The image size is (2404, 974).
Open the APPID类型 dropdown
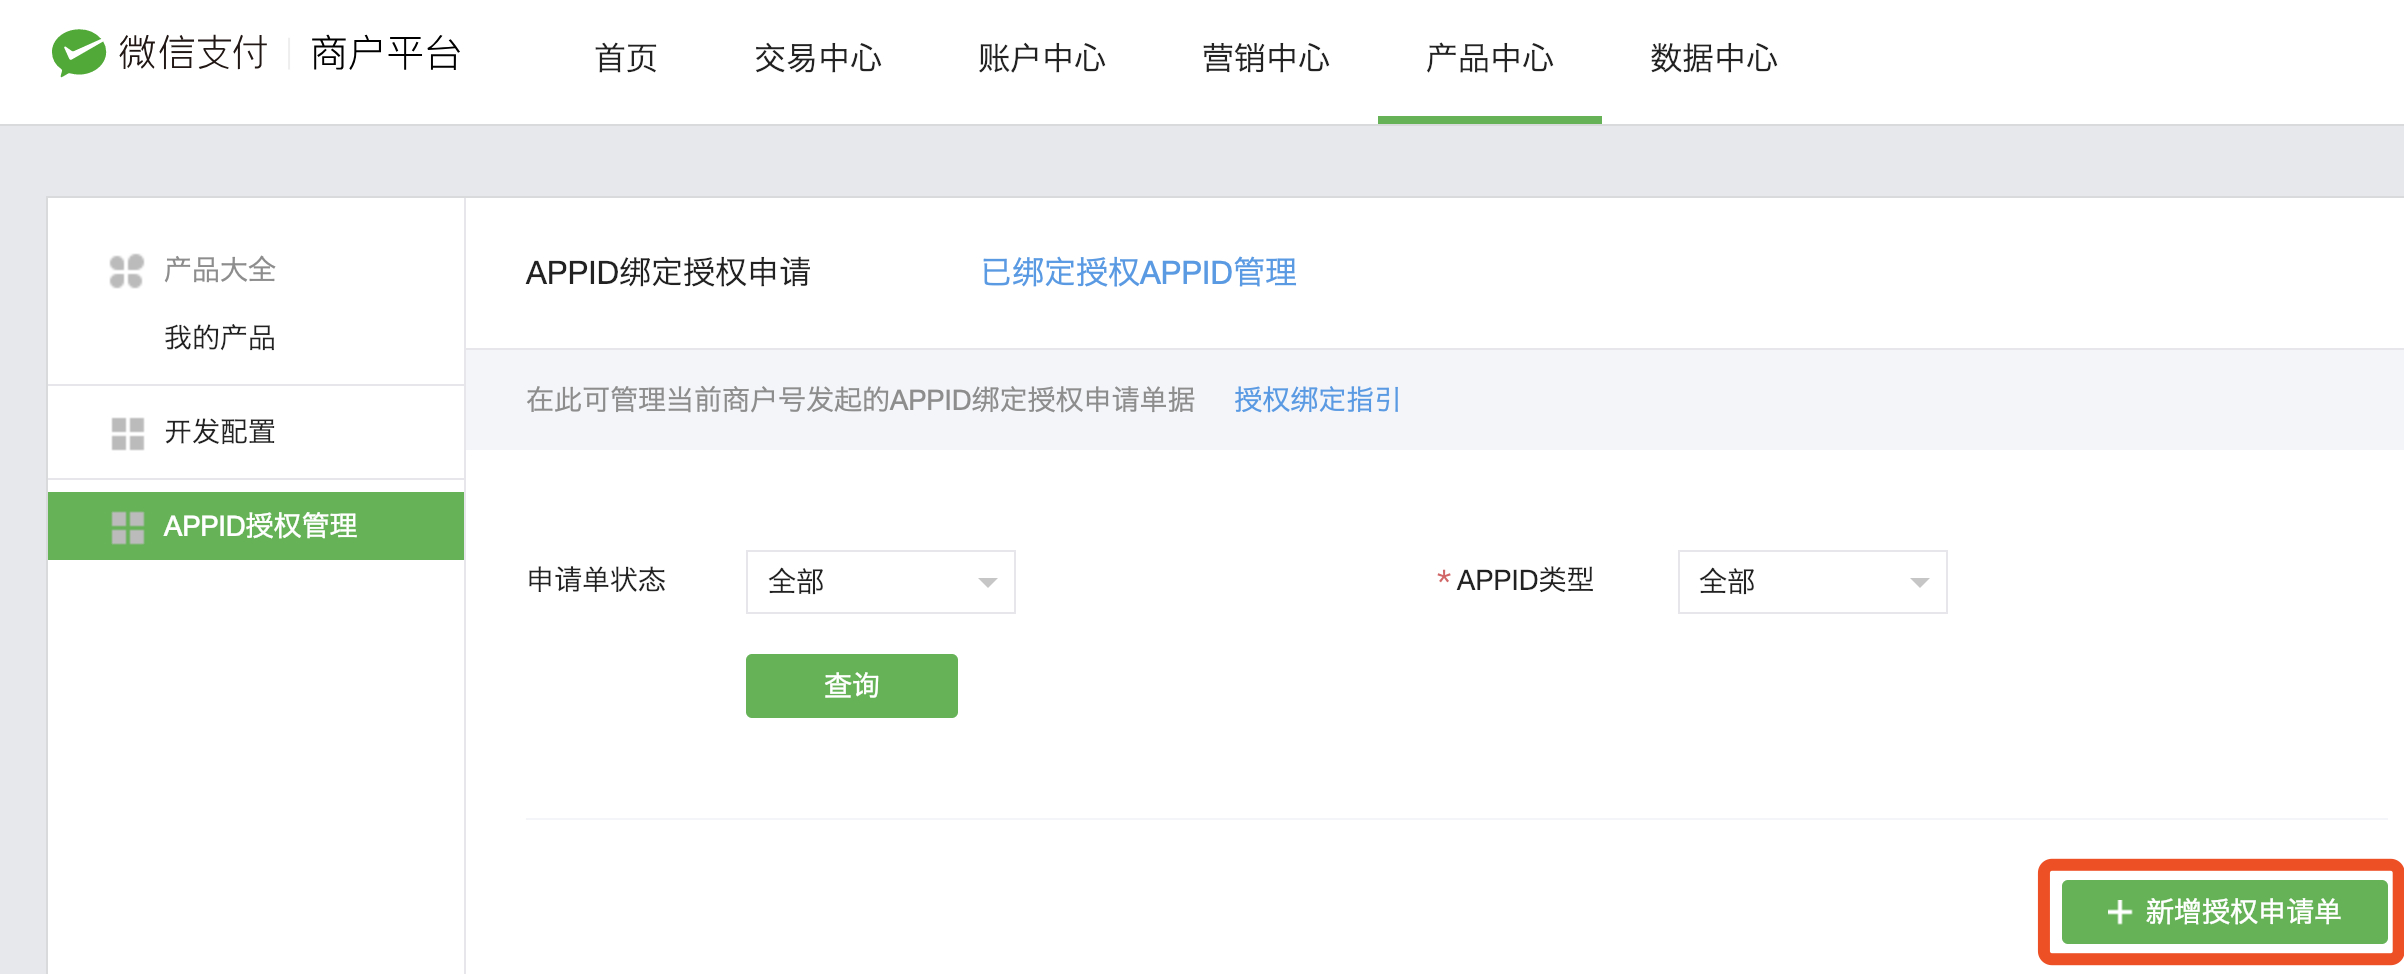(x=1812, y=581)
